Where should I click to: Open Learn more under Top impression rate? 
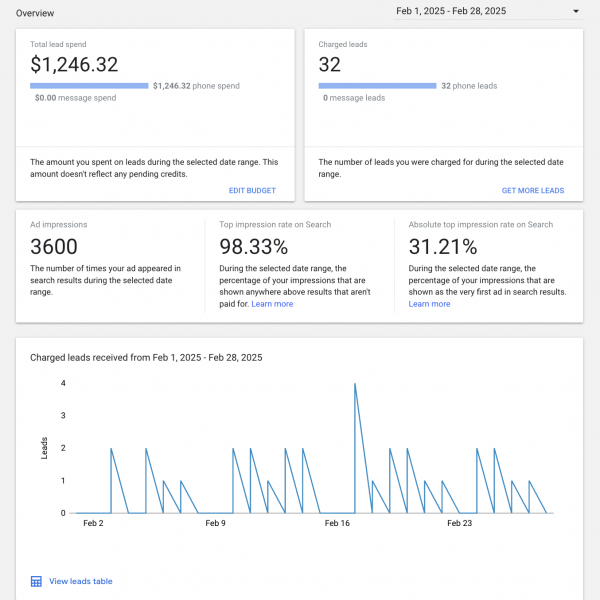coord(272,304)
